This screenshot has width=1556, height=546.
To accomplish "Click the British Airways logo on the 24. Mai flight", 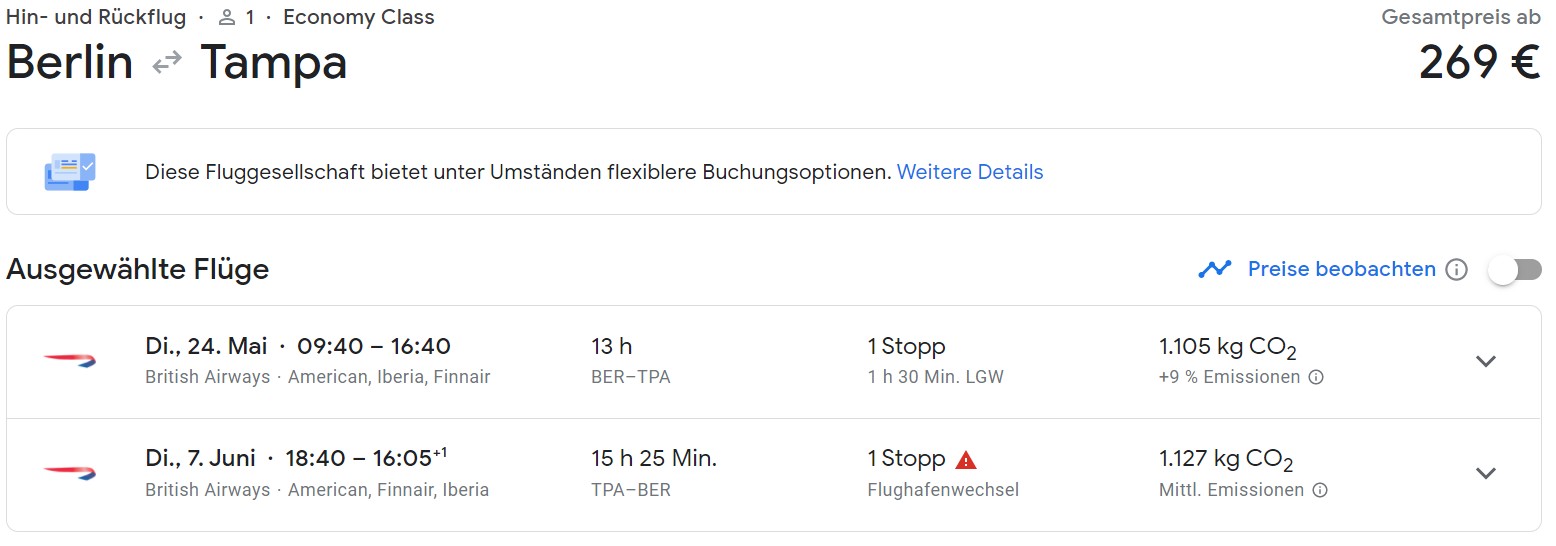I will pos(69,361).
